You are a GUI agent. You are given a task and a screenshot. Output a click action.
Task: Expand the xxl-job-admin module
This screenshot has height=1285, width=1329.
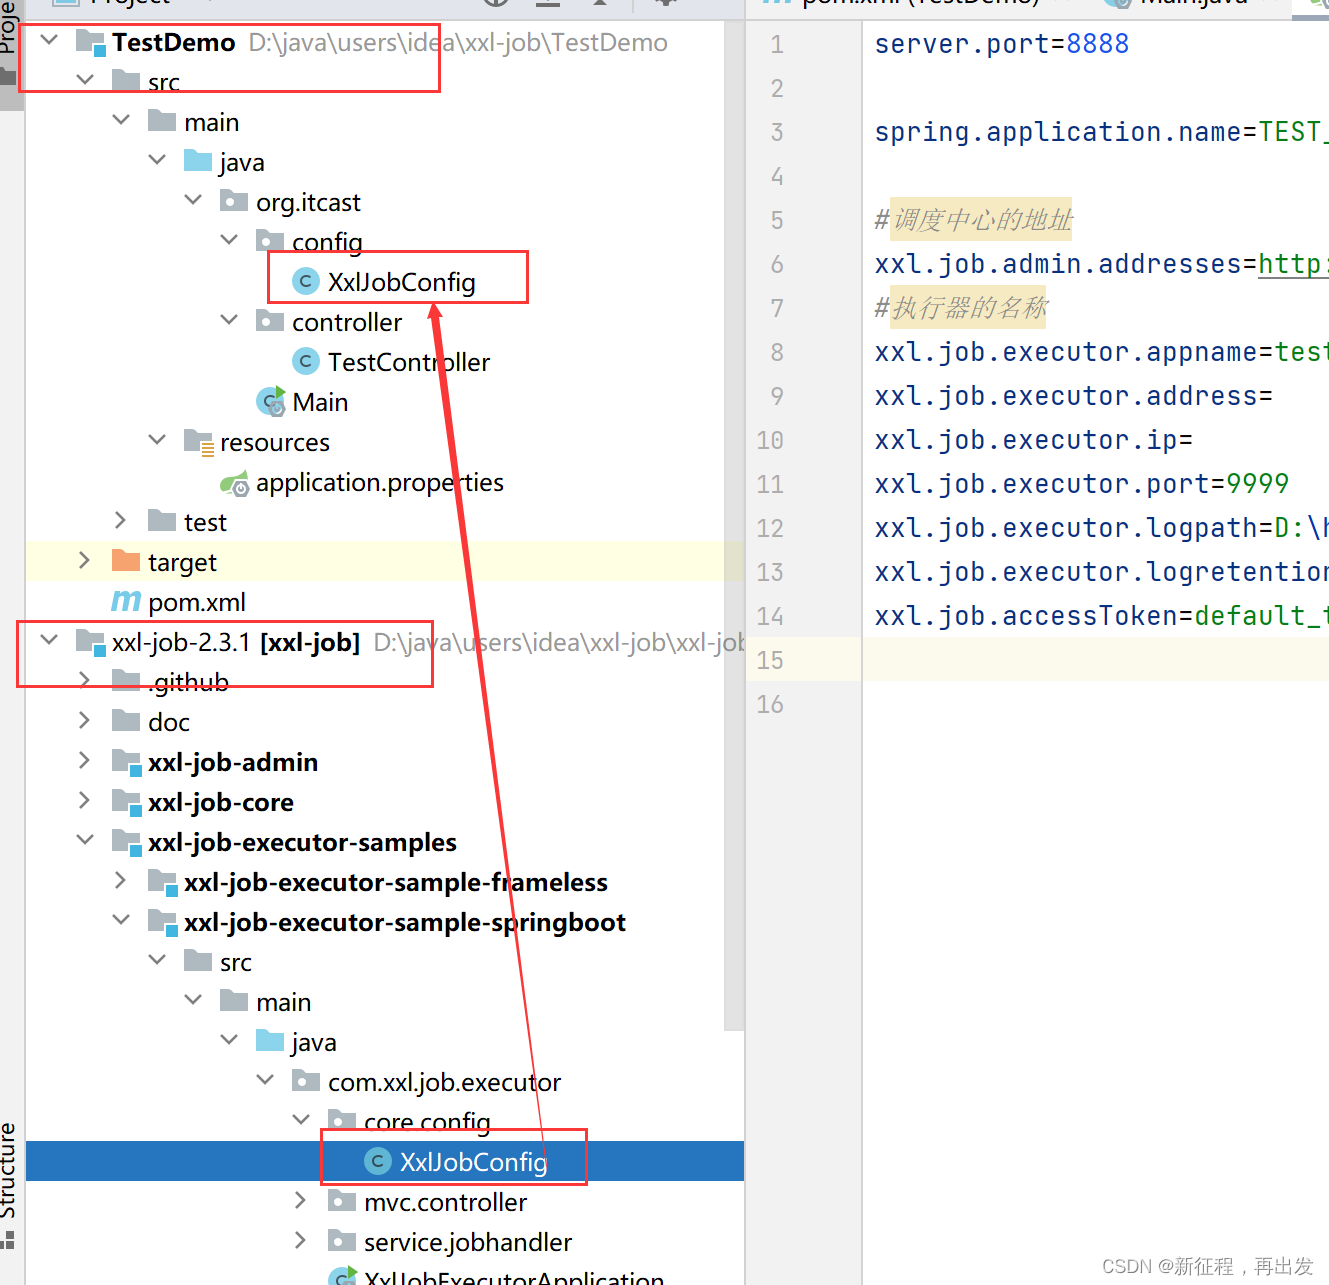[x=85, y=760]
